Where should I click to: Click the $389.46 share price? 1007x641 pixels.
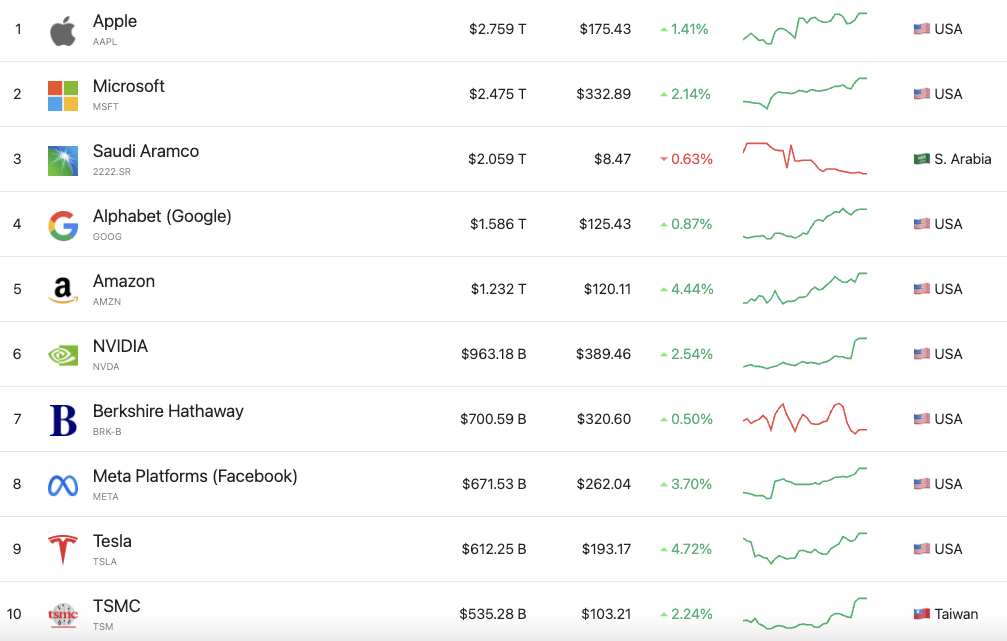(x=604, y=354)
